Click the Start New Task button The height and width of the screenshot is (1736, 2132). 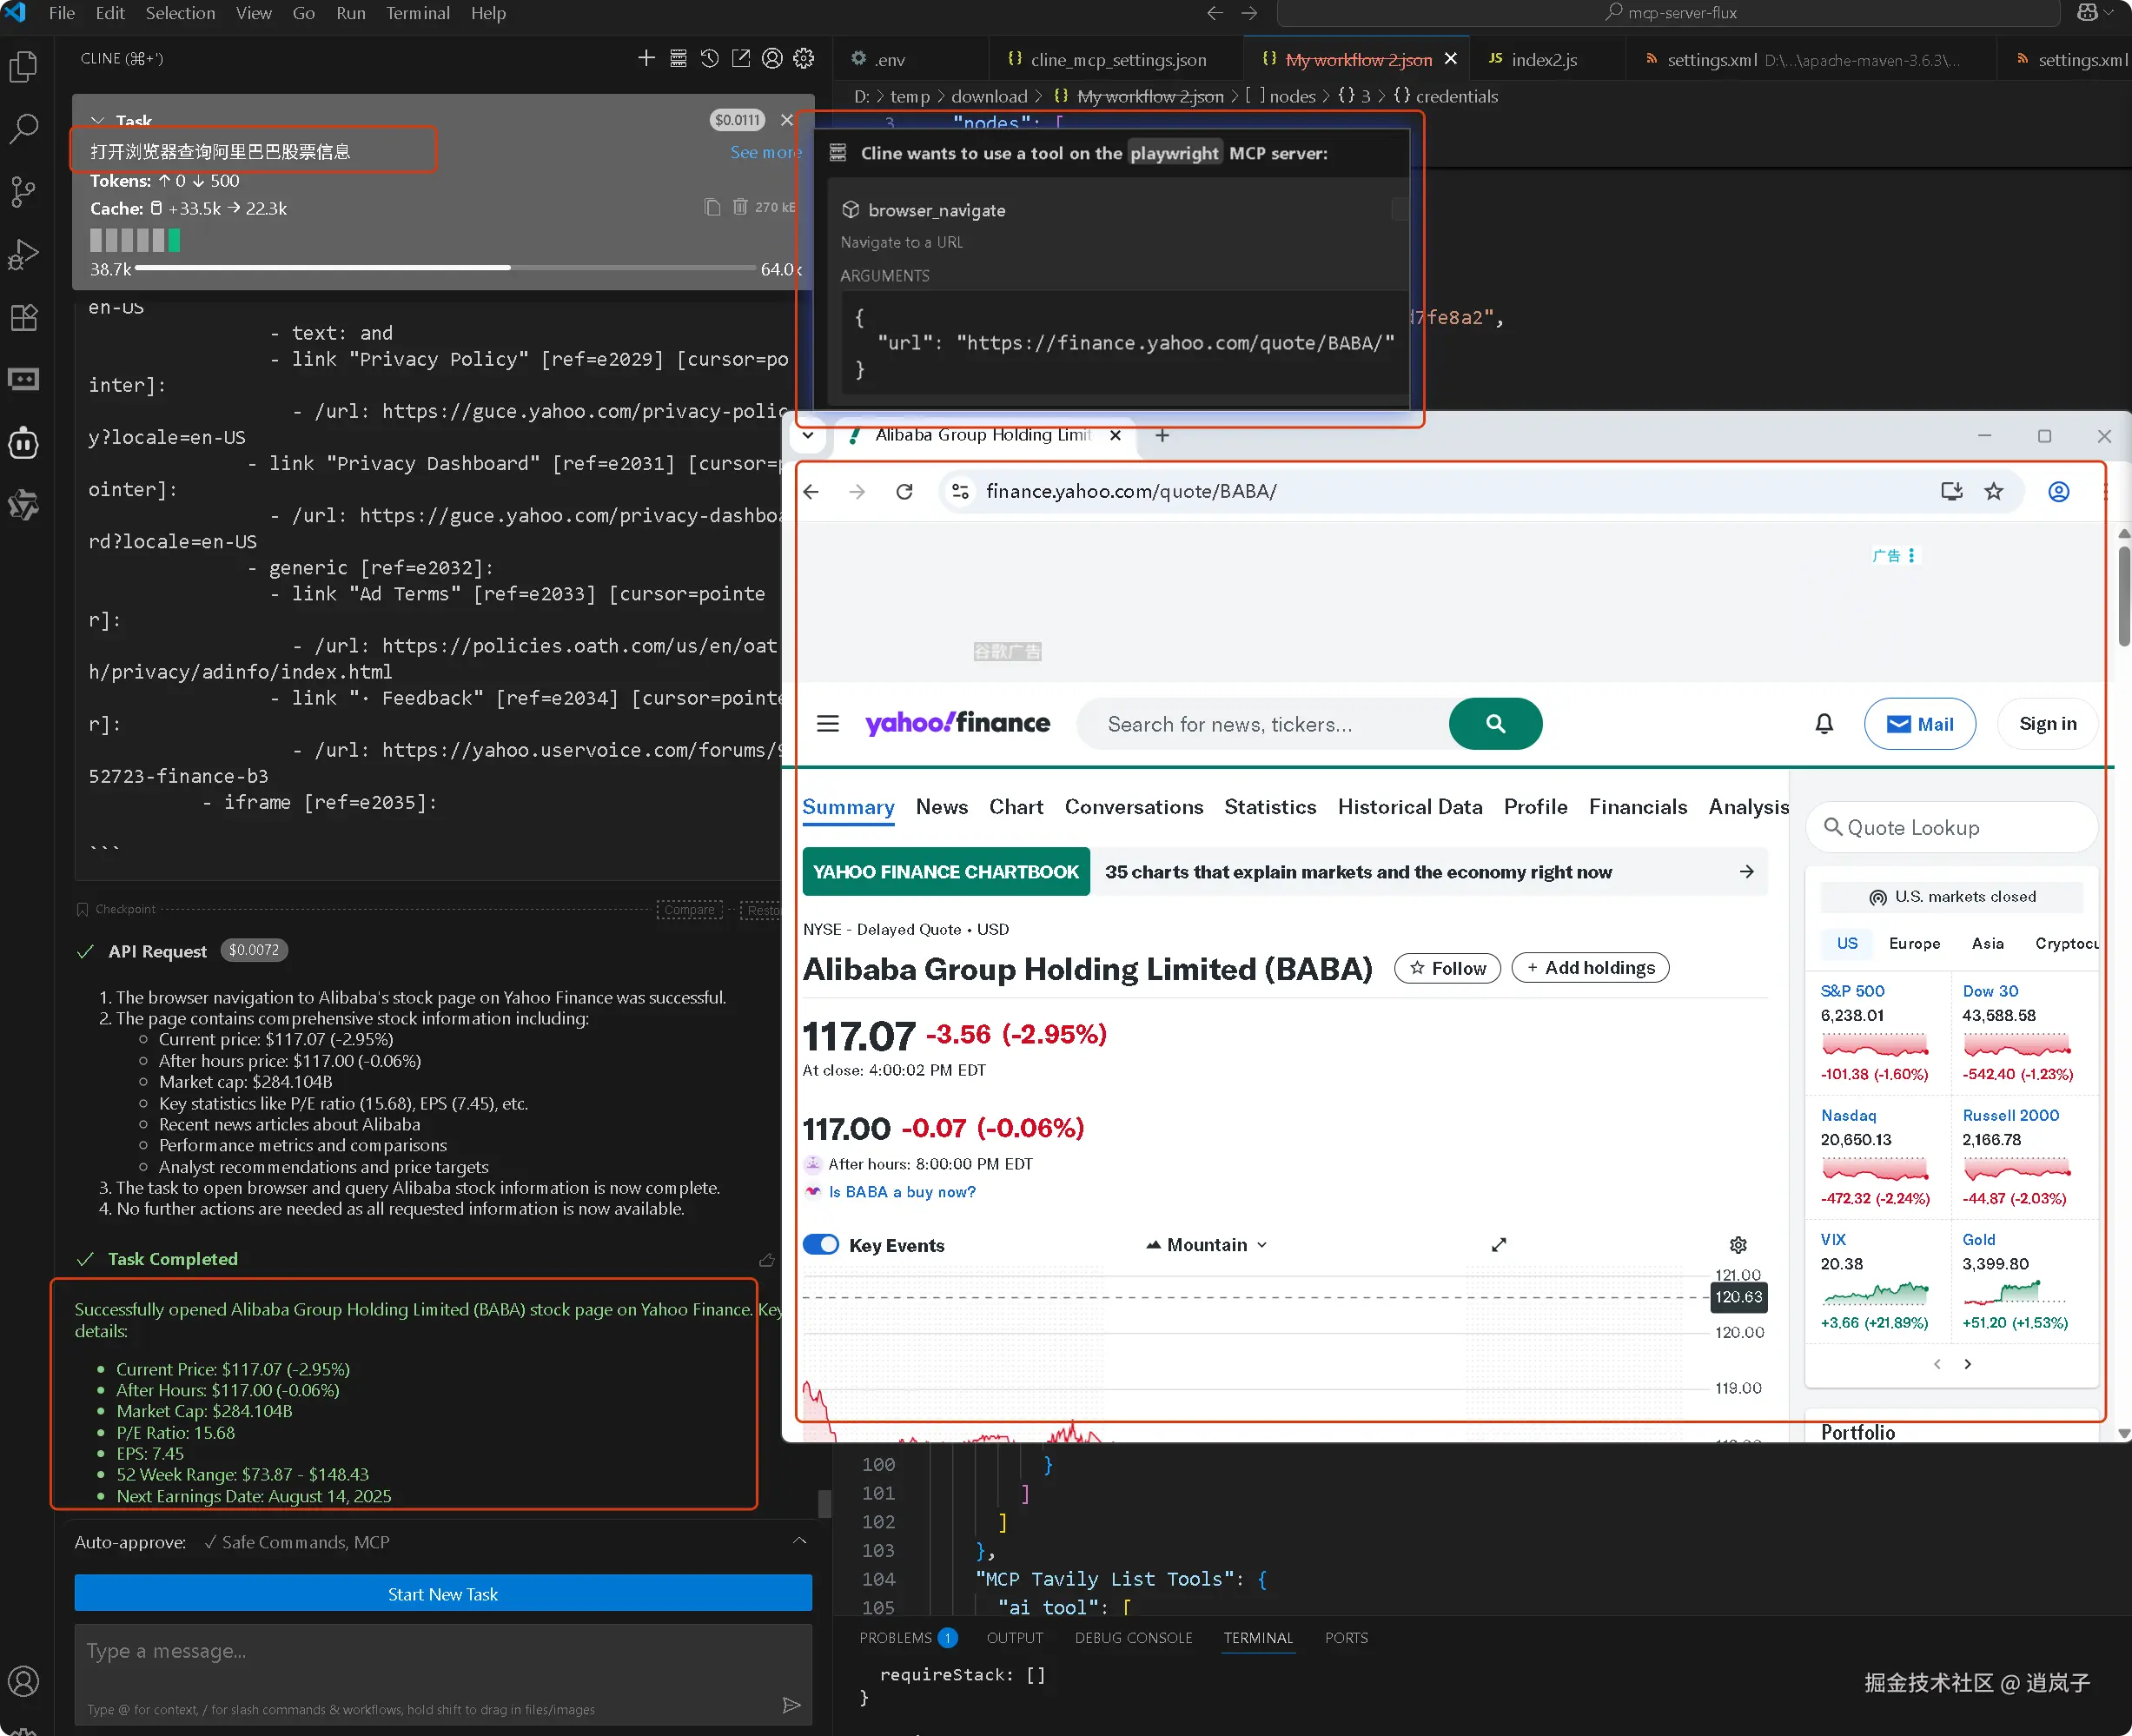click(x=442, y=1594)
